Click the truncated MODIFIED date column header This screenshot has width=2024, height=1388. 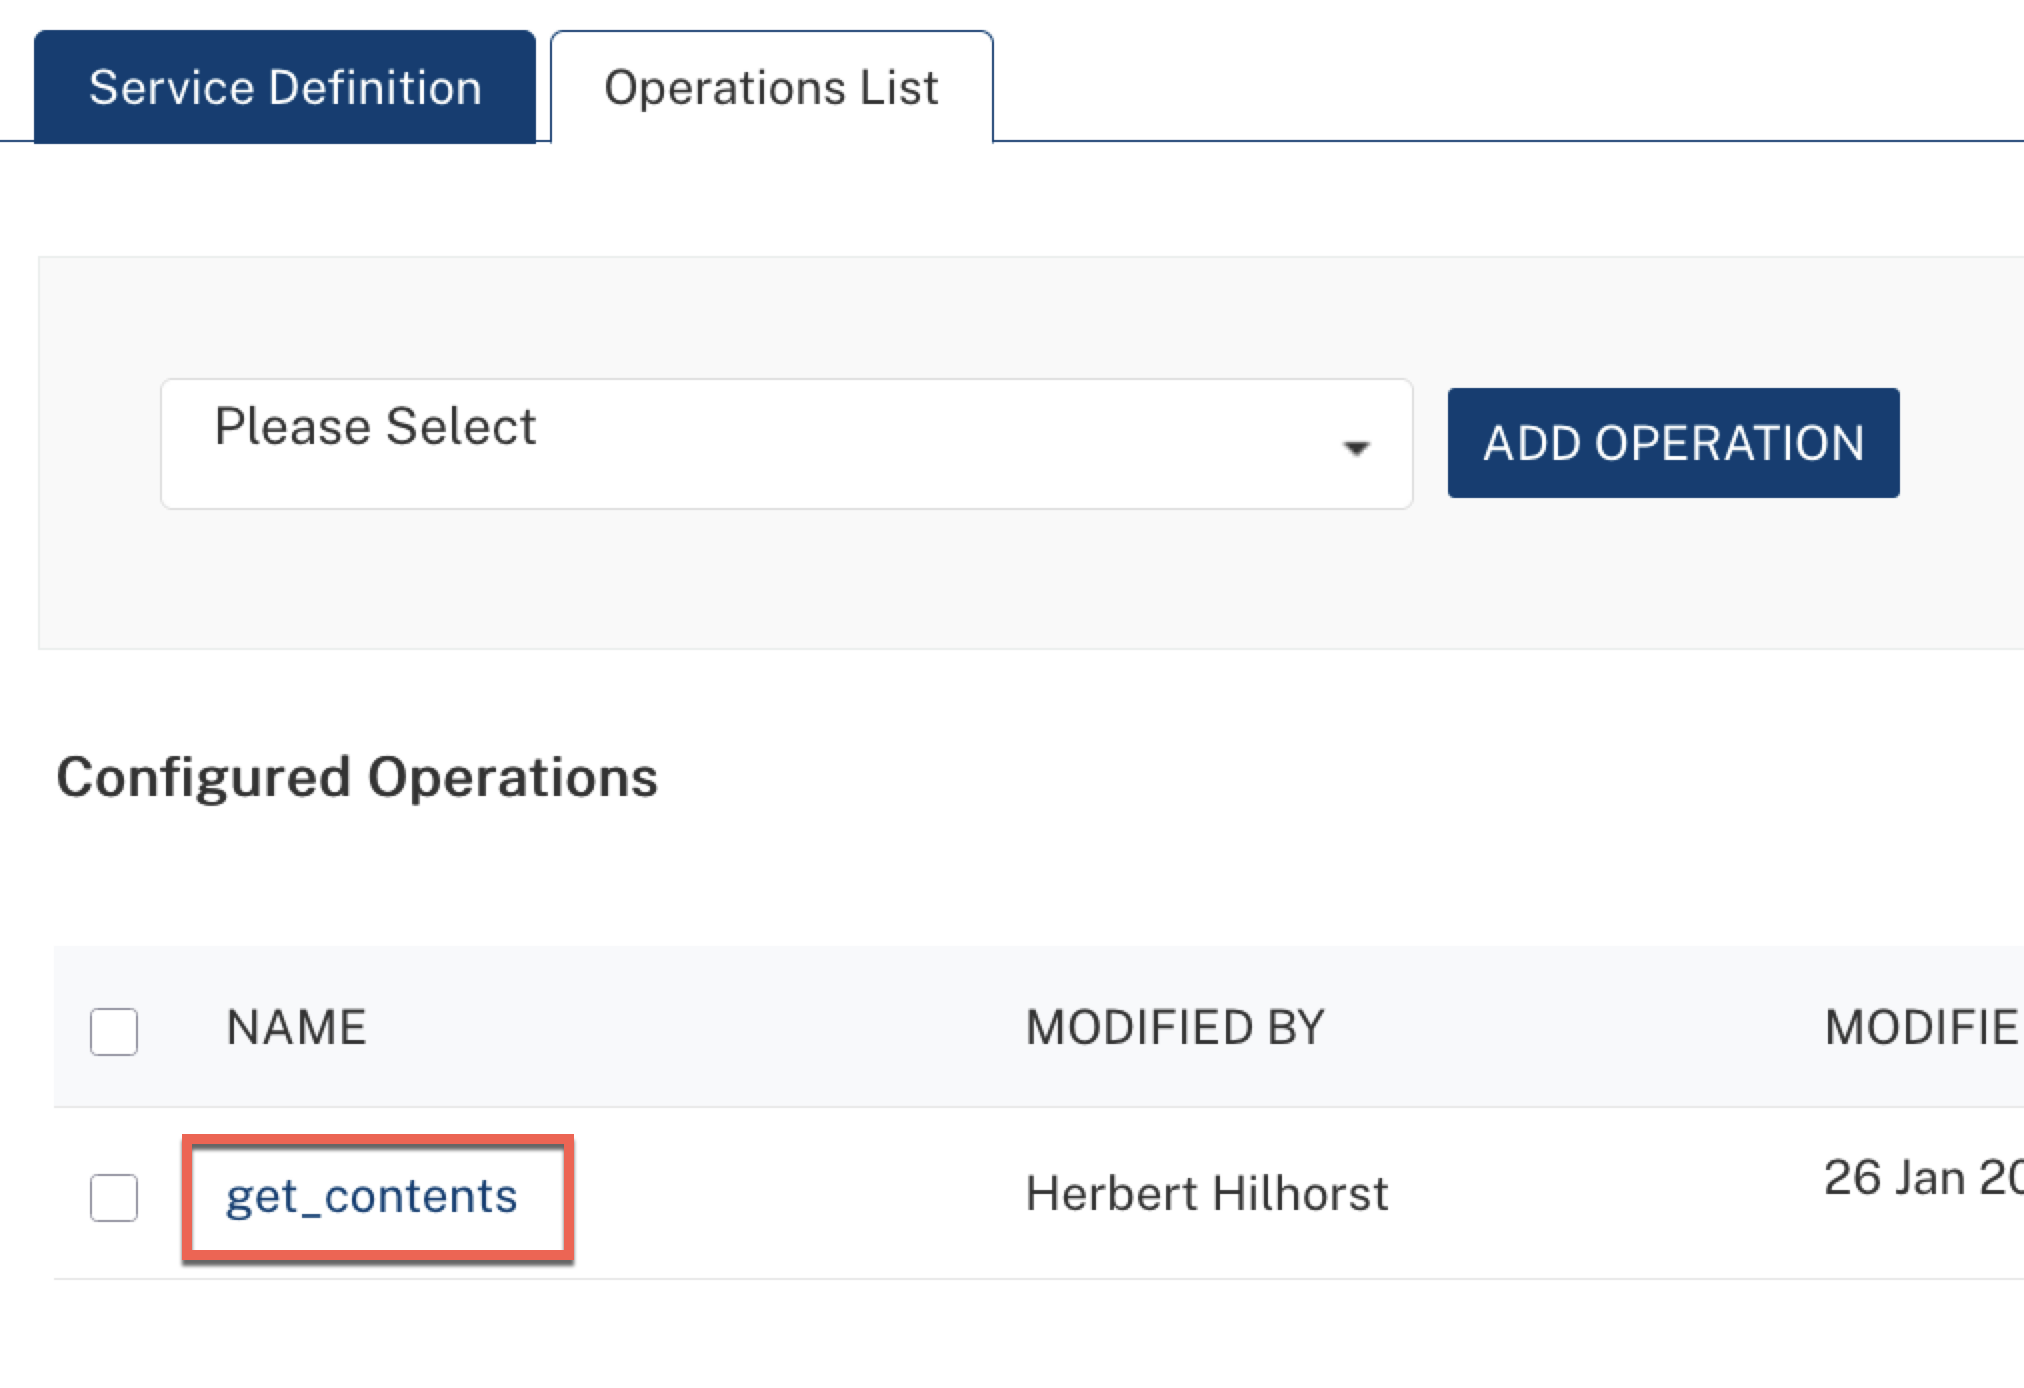pos(1920,1028)
